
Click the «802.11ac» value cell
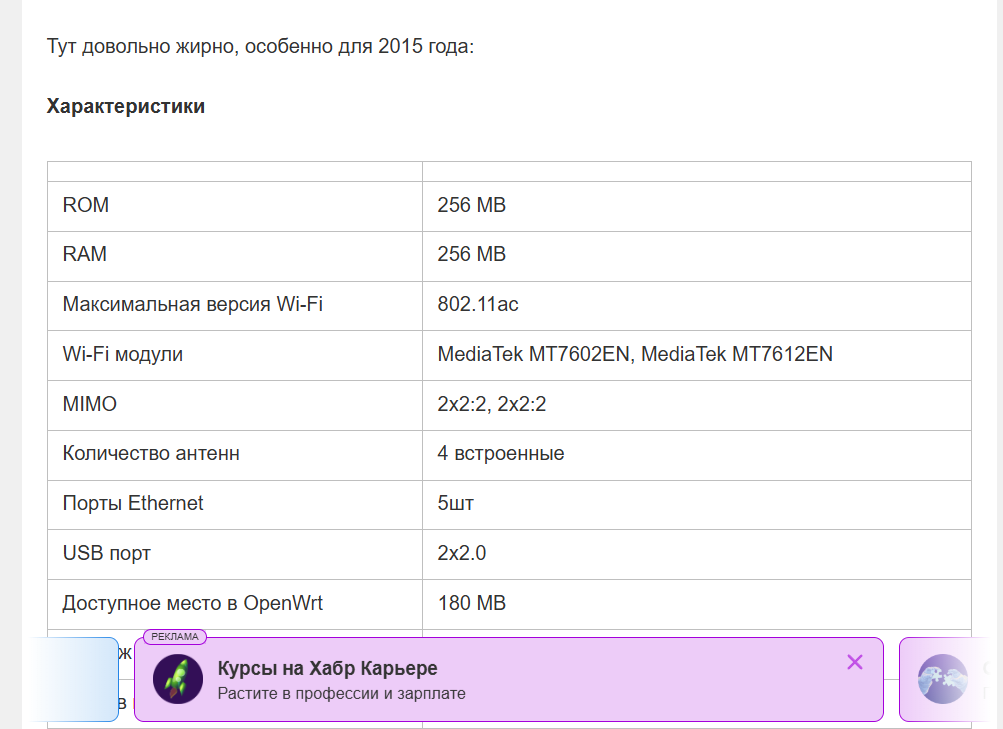tap(478, 304)
